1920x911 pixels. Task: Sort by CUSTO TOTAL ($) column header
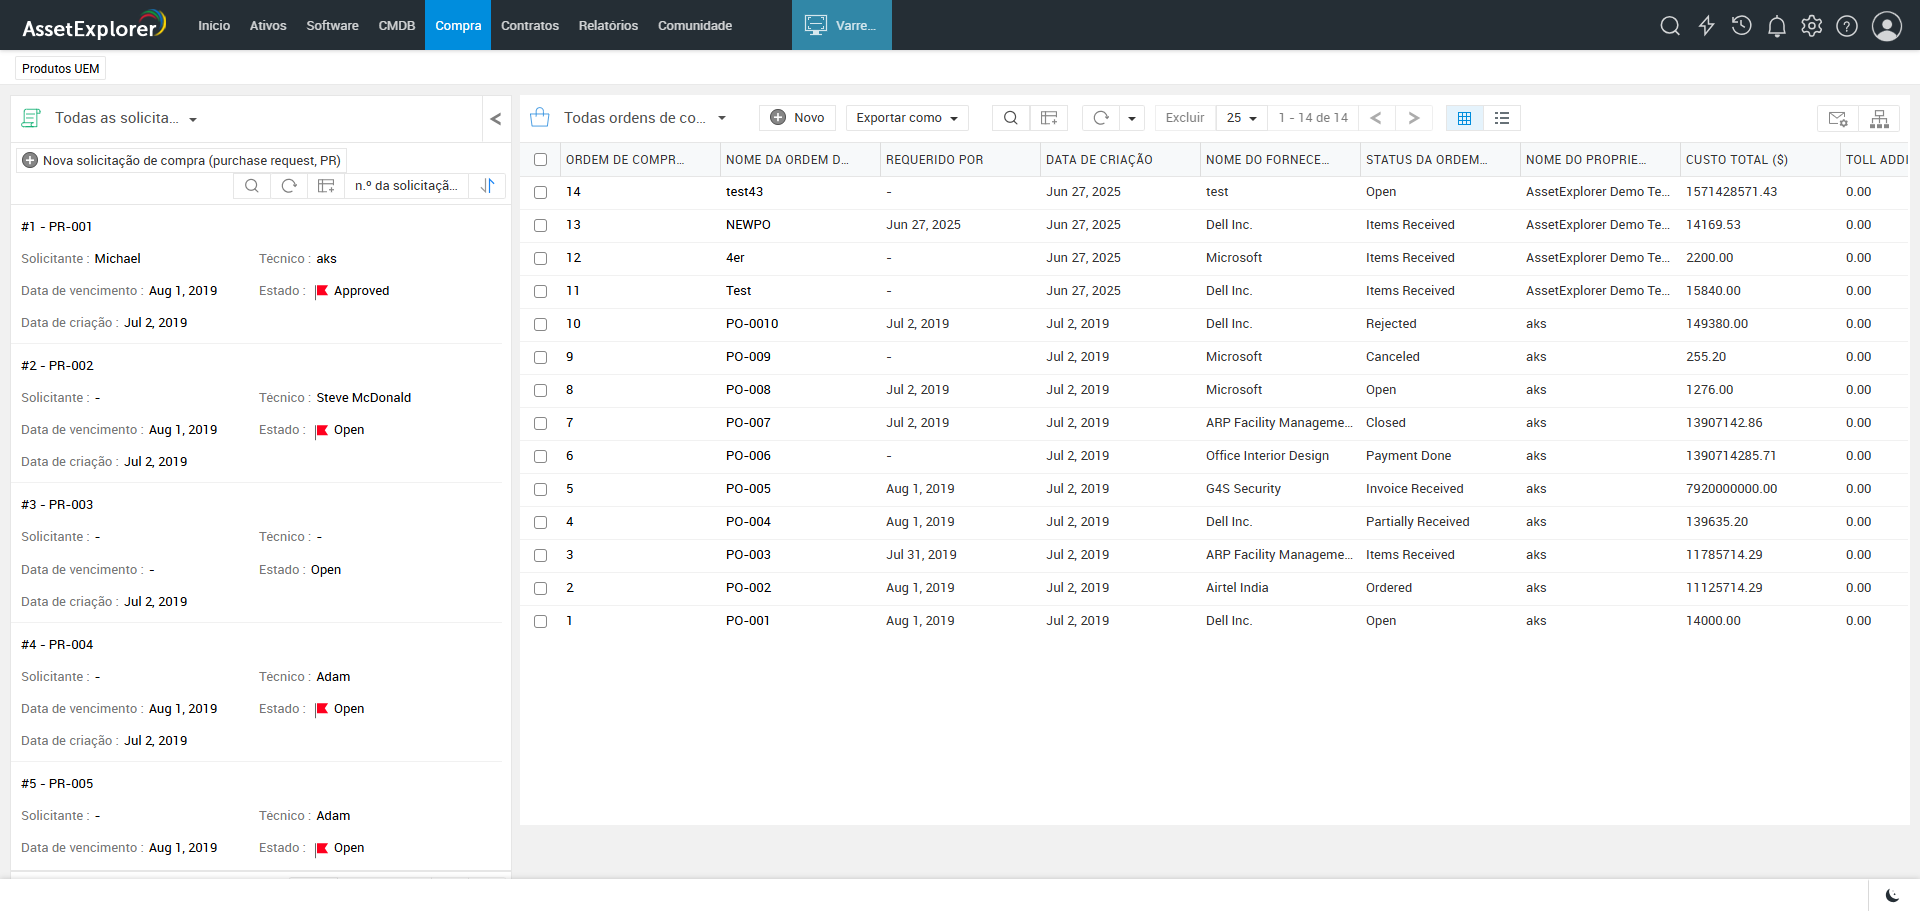point(1736,160)
